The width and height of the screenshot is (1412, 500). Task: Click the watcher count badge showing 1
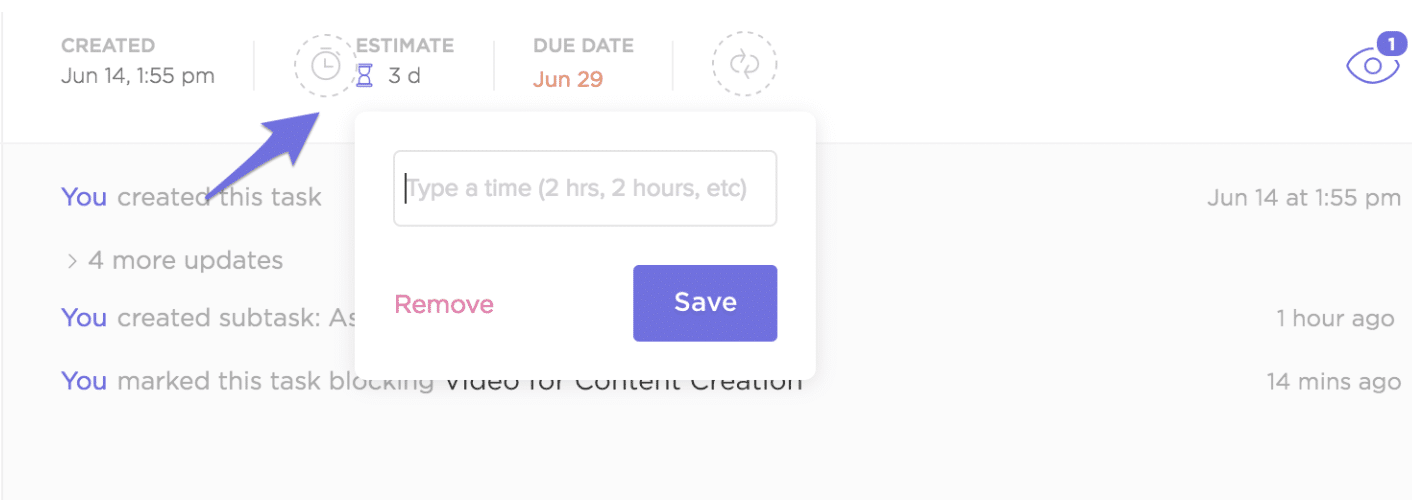pos(1390,44)
